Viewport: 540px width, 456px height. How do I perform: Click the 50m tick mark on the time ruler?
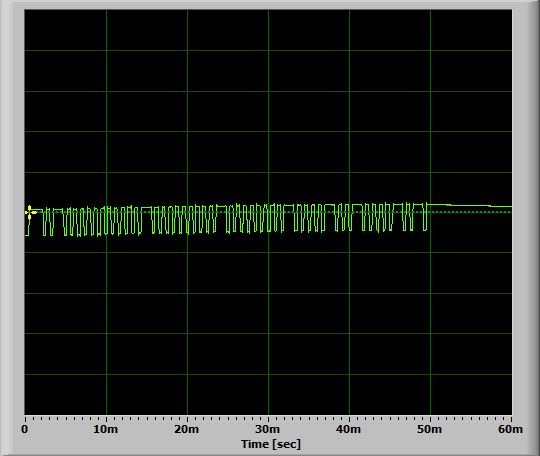coord(430,419)
